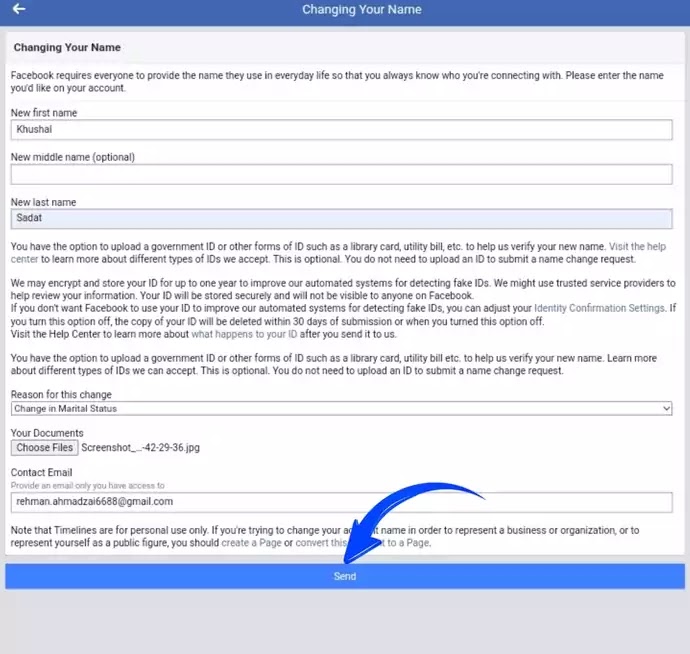Screen dimensions: 690x654
Task: Click the Screenshot file name text
Action: (x=140, y=448)
